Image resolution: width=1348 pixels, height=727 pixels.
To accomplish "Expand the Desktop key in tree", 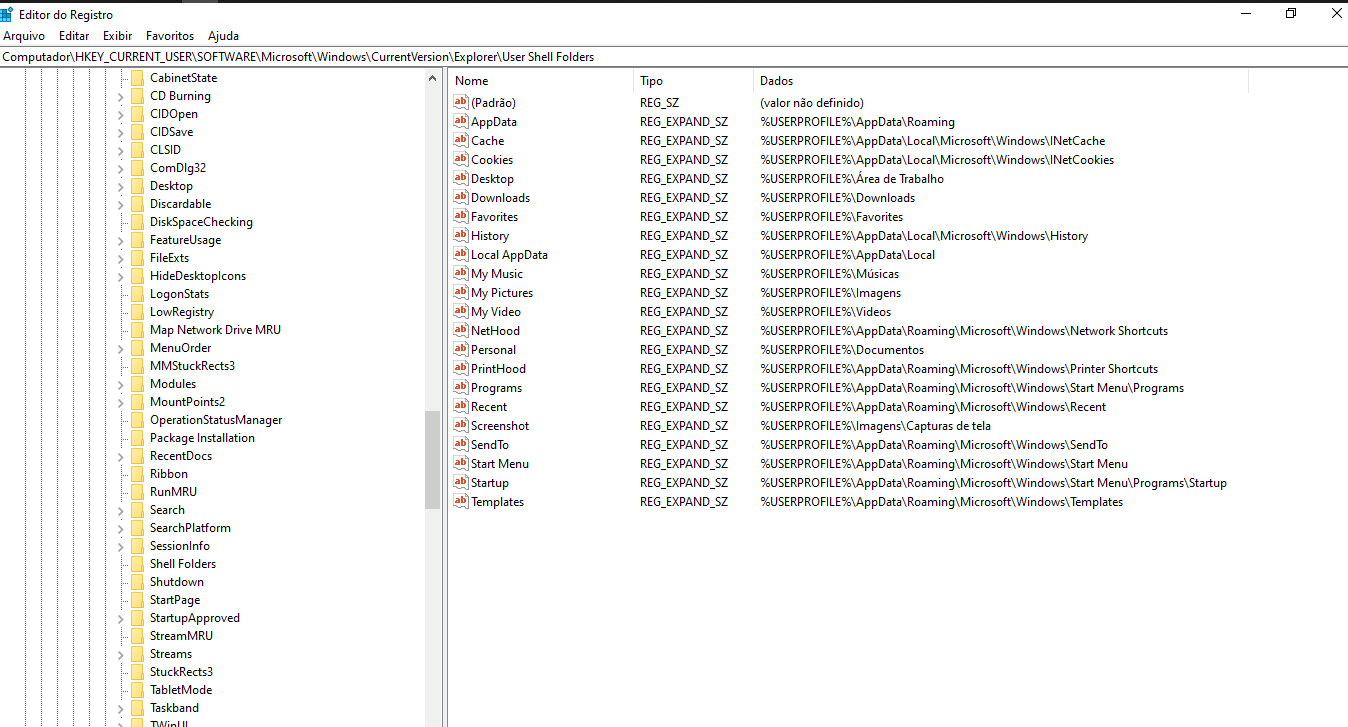I will (121, 186).
